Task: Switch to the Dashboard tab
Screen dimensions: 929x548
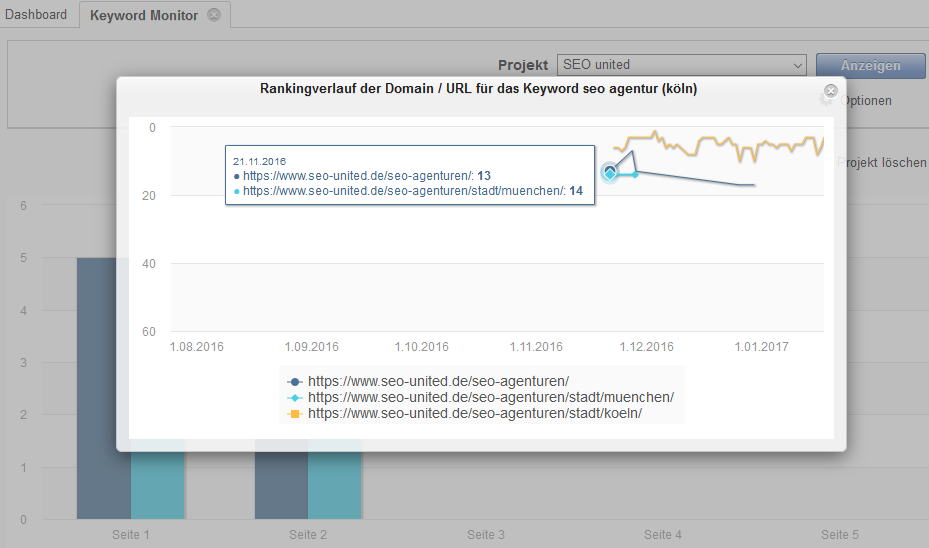Action: pyautogui.click(x=36, y=14)
